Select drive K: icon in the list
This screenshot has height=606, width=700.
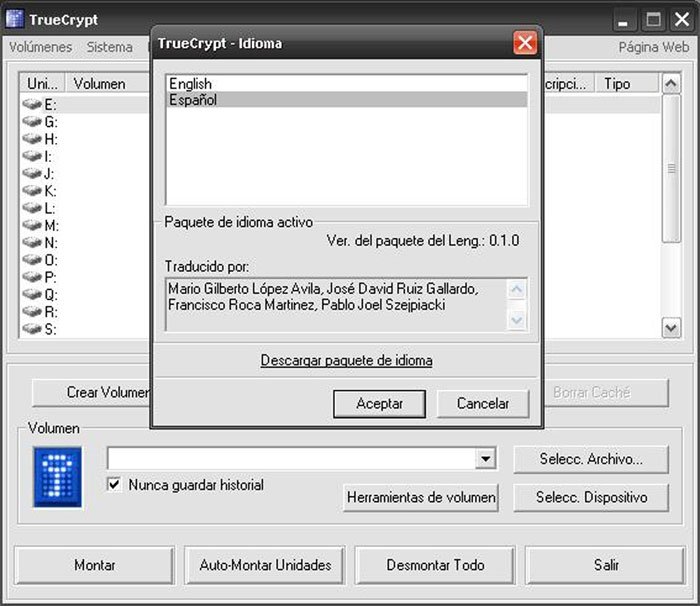click(x=32, y=191)
